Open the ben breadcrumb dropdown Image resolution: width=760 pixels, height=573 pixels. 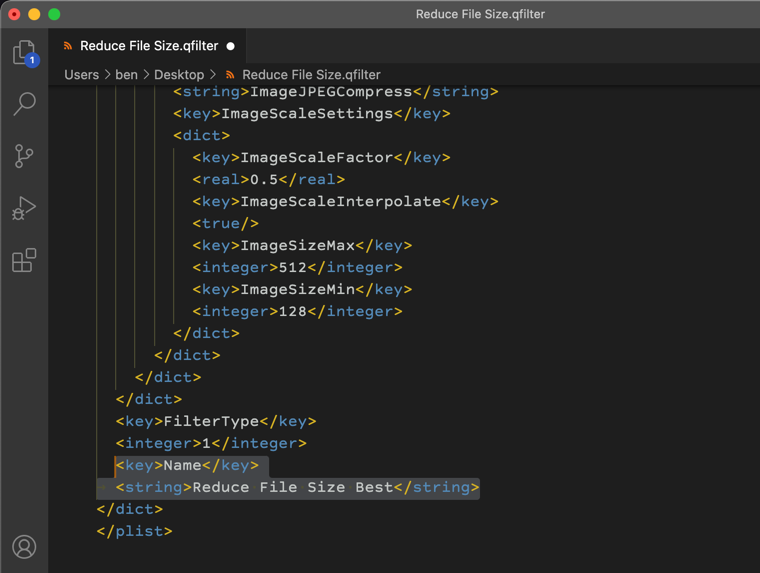click(126, 75)
